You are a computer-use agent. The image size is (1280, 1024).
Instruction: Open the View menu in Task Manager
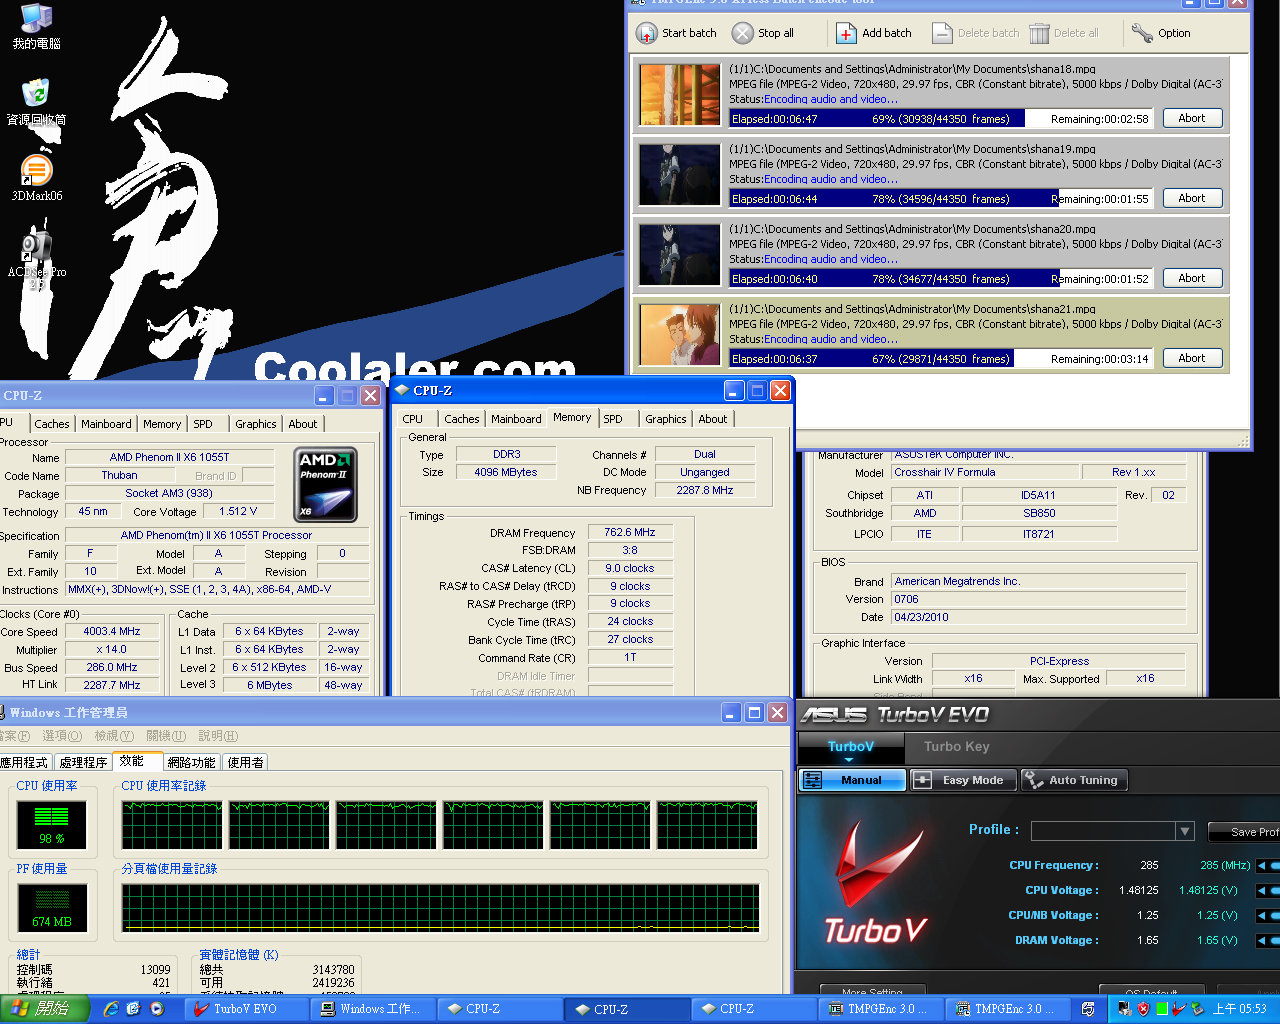click(x=114, y=736)
